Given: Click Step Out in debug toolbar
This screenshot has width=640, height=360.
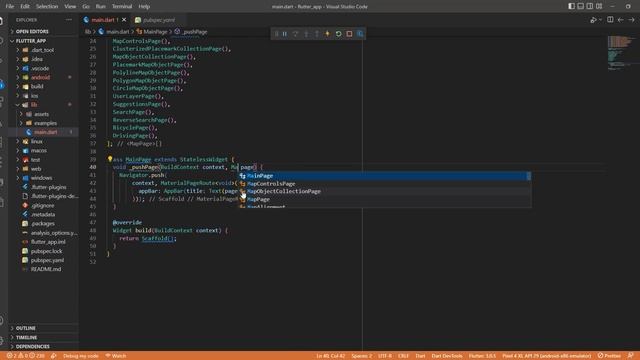Looking at the screenshot, I should pos(317,34).
